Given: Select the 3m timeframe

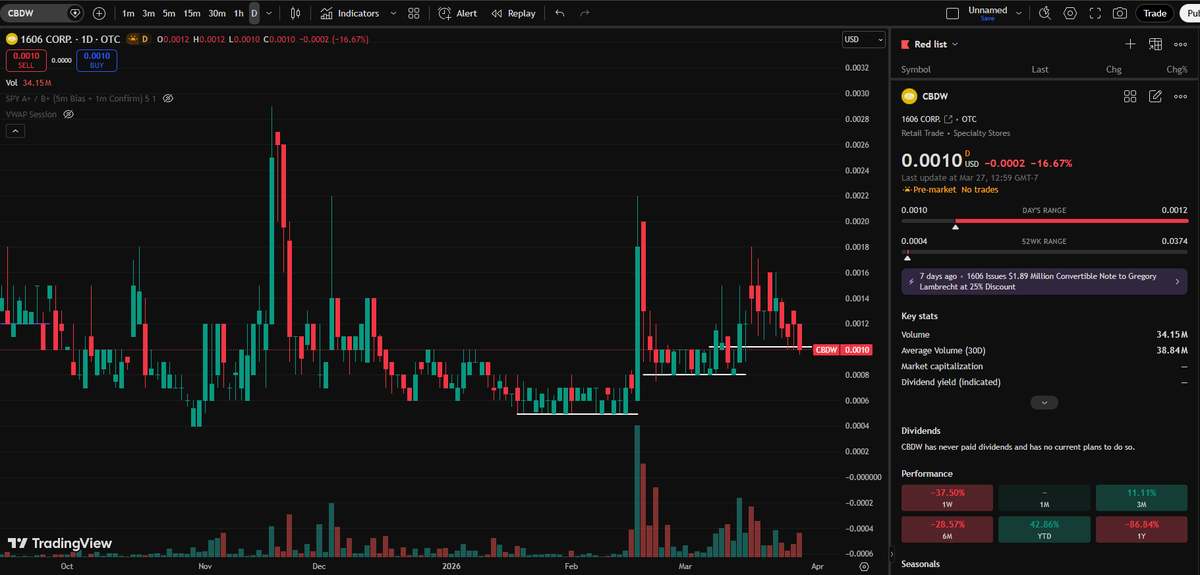Looking at the screenshot, I should pos(148,13).
